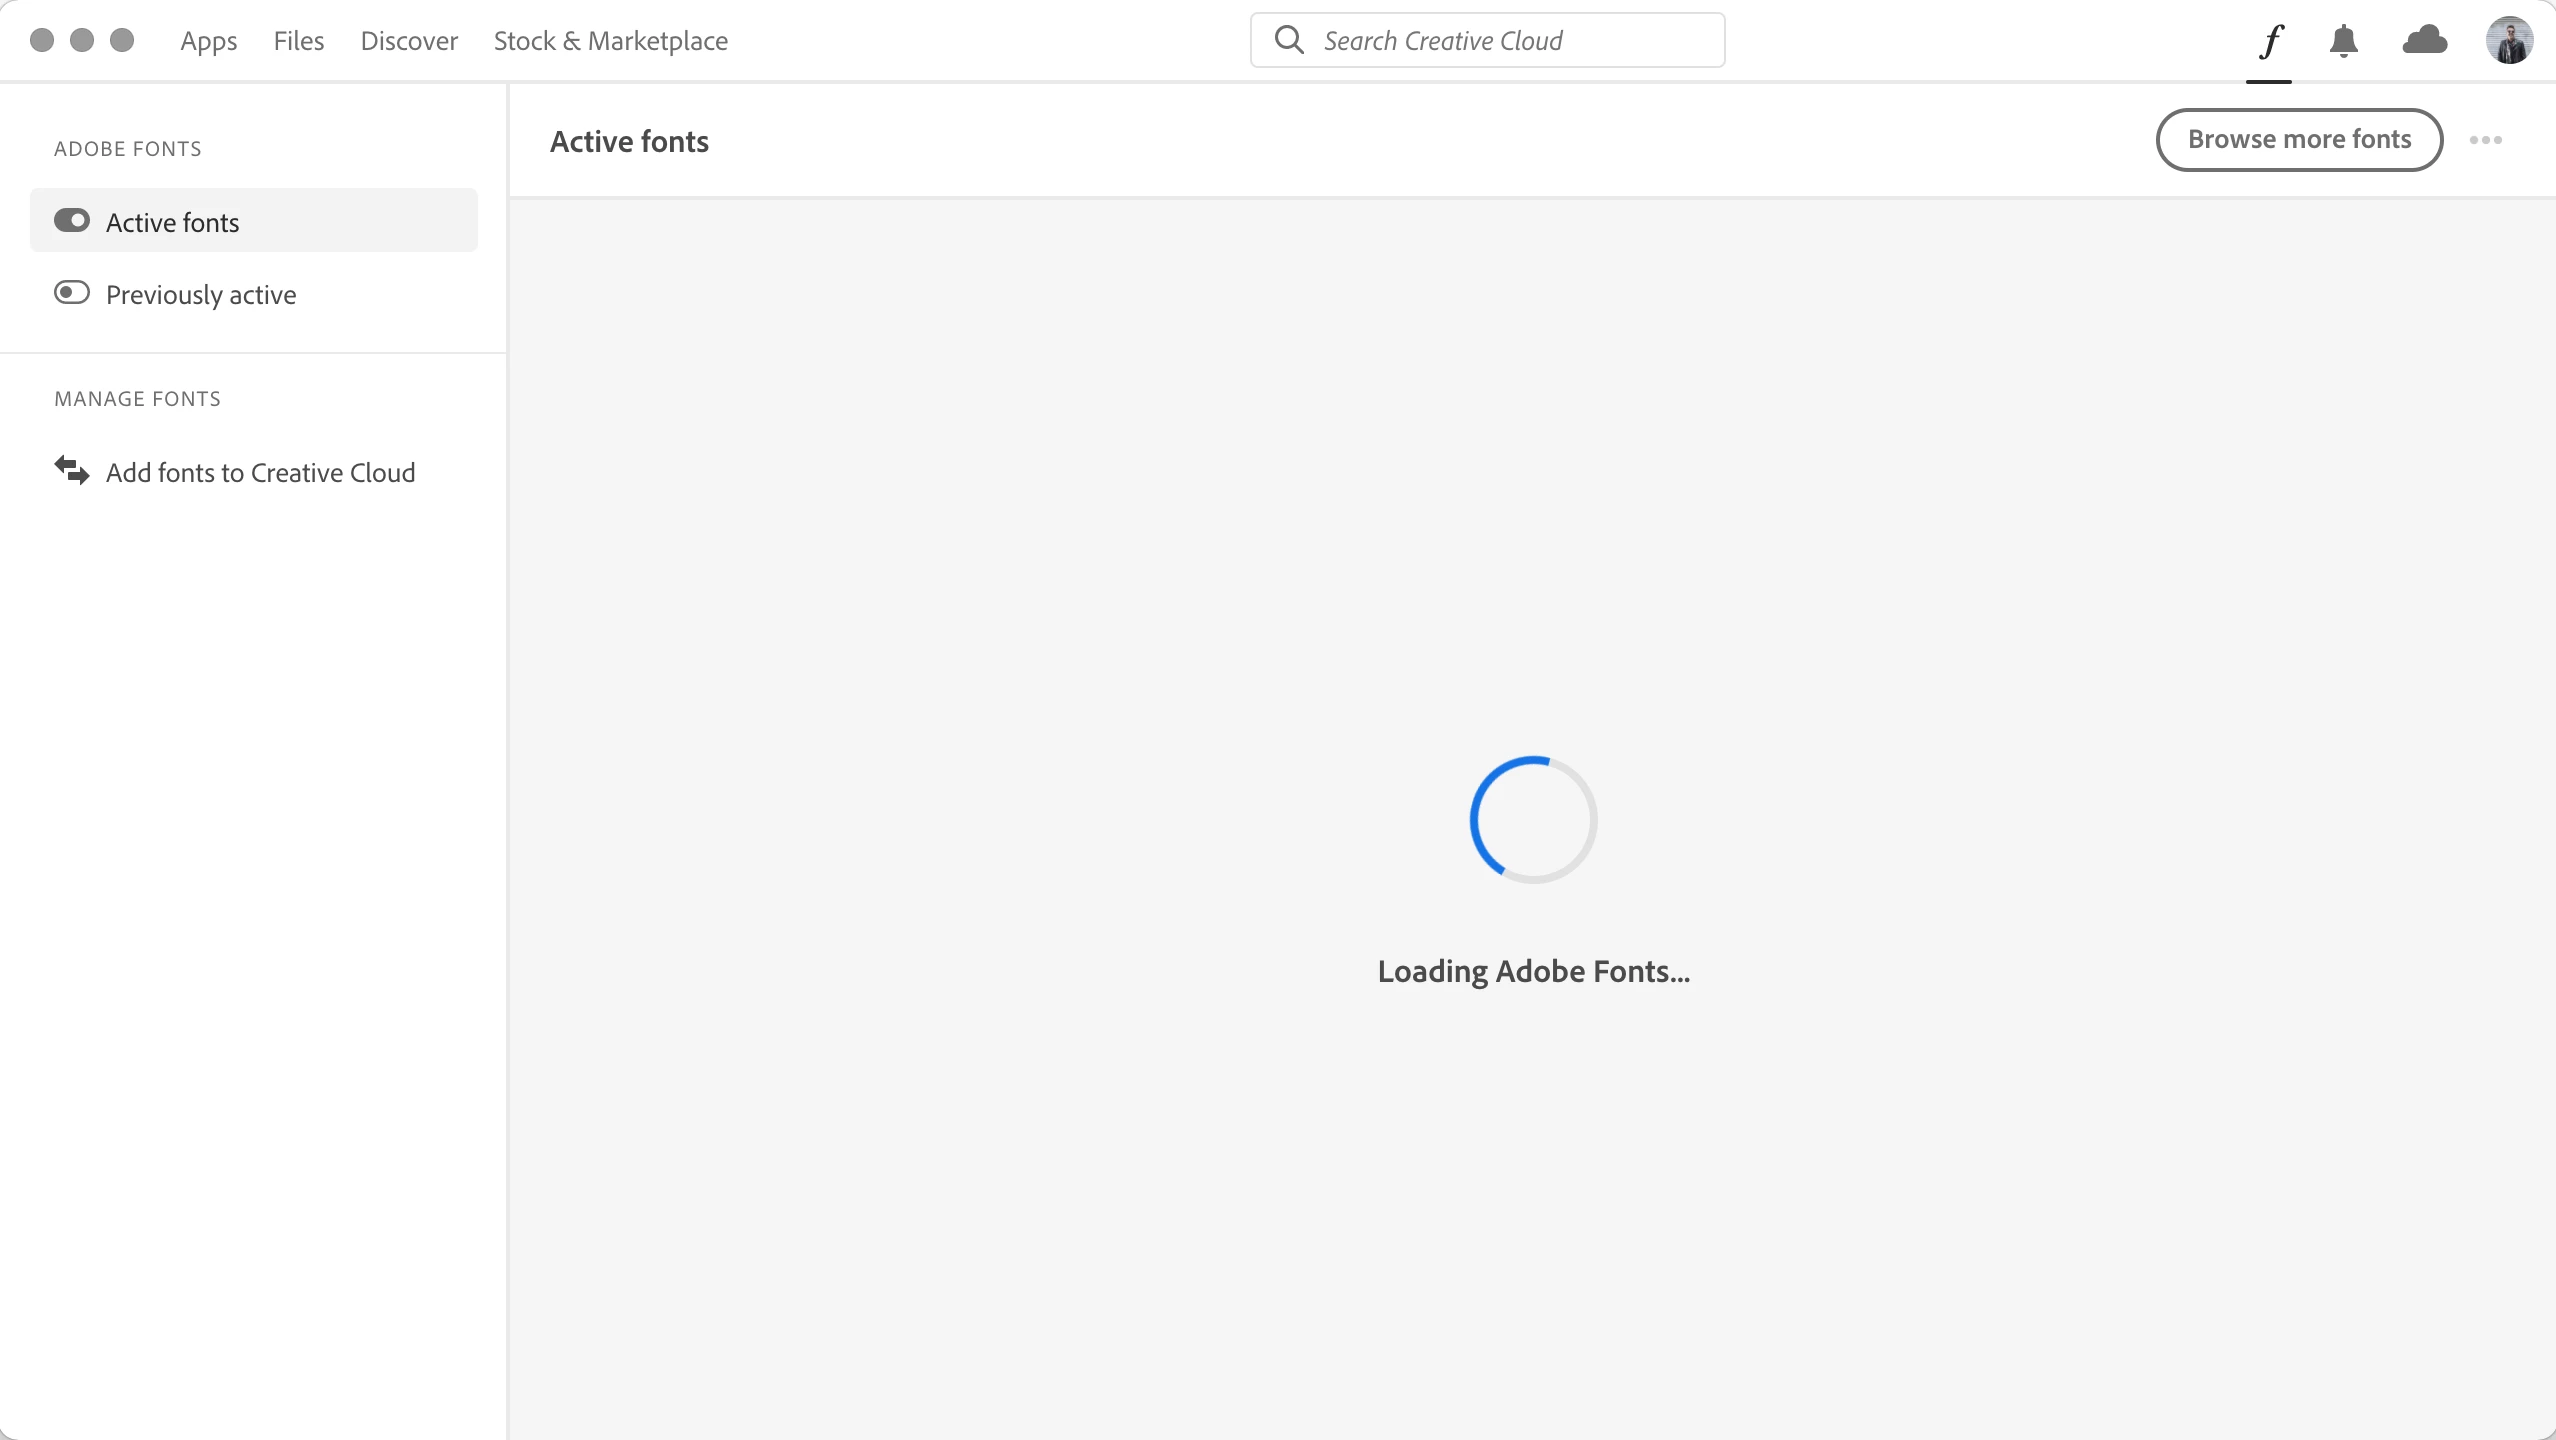Open the notifications bell

click(x=2343, y=41)
